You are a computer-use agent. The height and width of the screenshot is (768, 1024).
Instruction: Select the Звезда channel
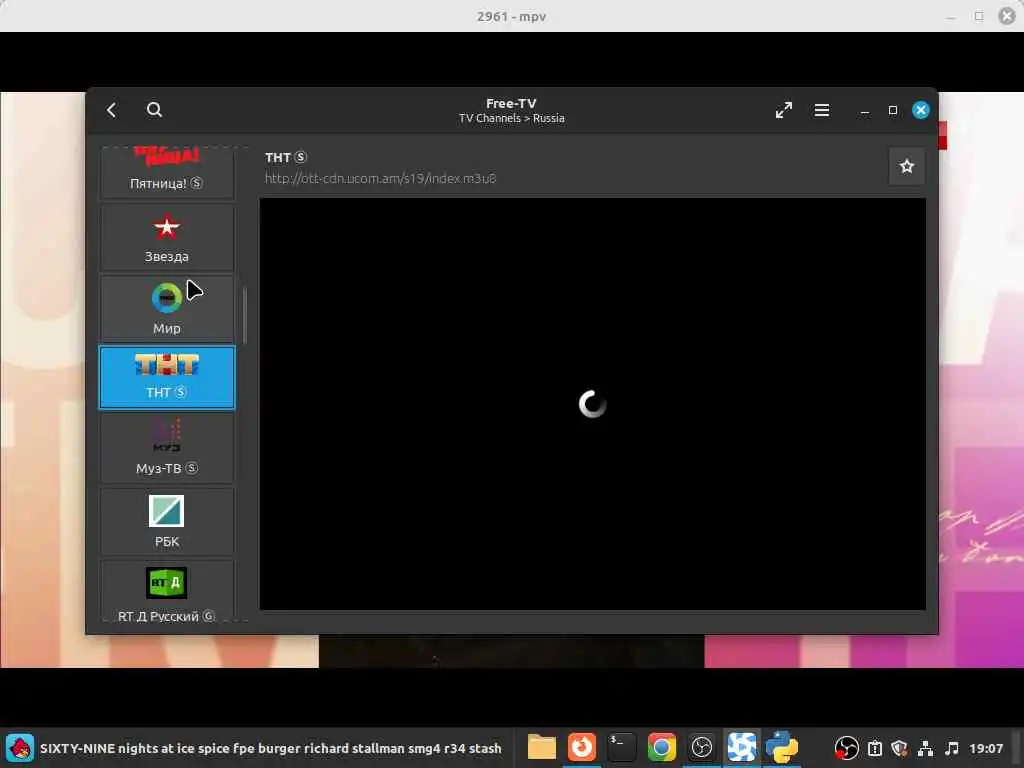coord(167,238)
